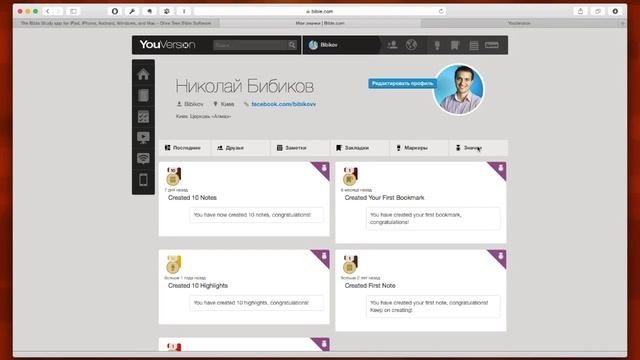Image resolution: width=640 pixels, height=360 pixels.
Task: Click the medal icon of Created First Note
Action: 350,264
